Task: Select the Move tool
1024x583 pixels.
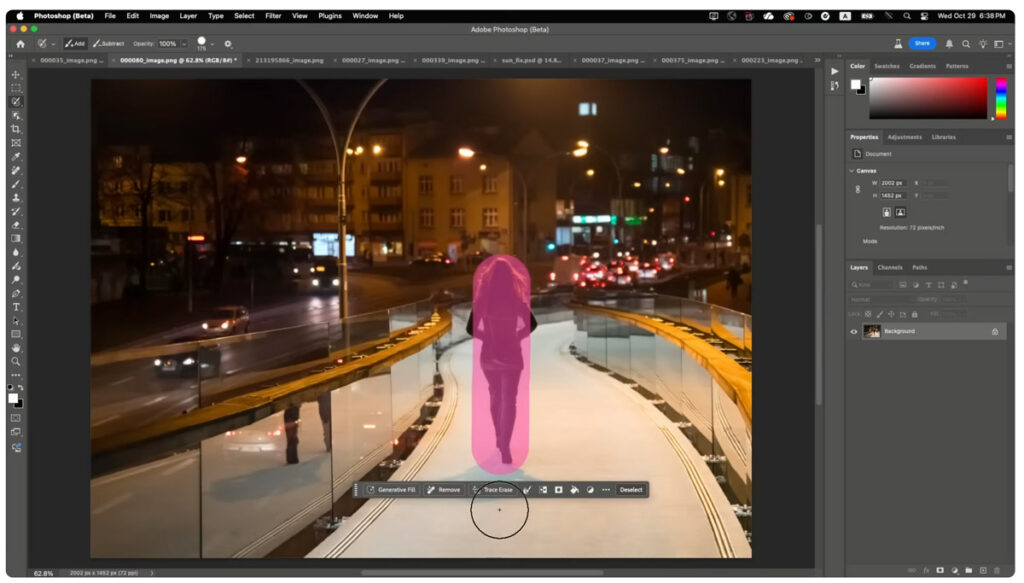Action: click(16, 75)
